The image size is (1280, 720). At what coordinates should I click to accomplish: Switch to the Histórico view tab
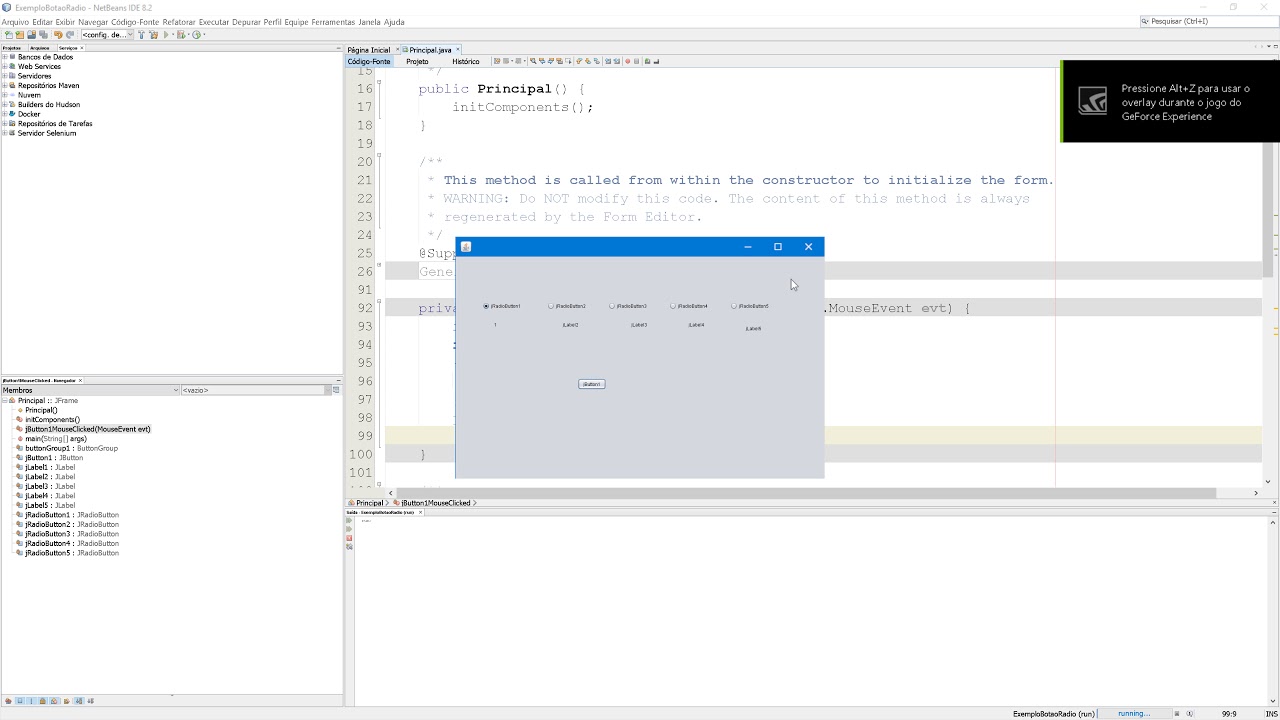(466, 62)
